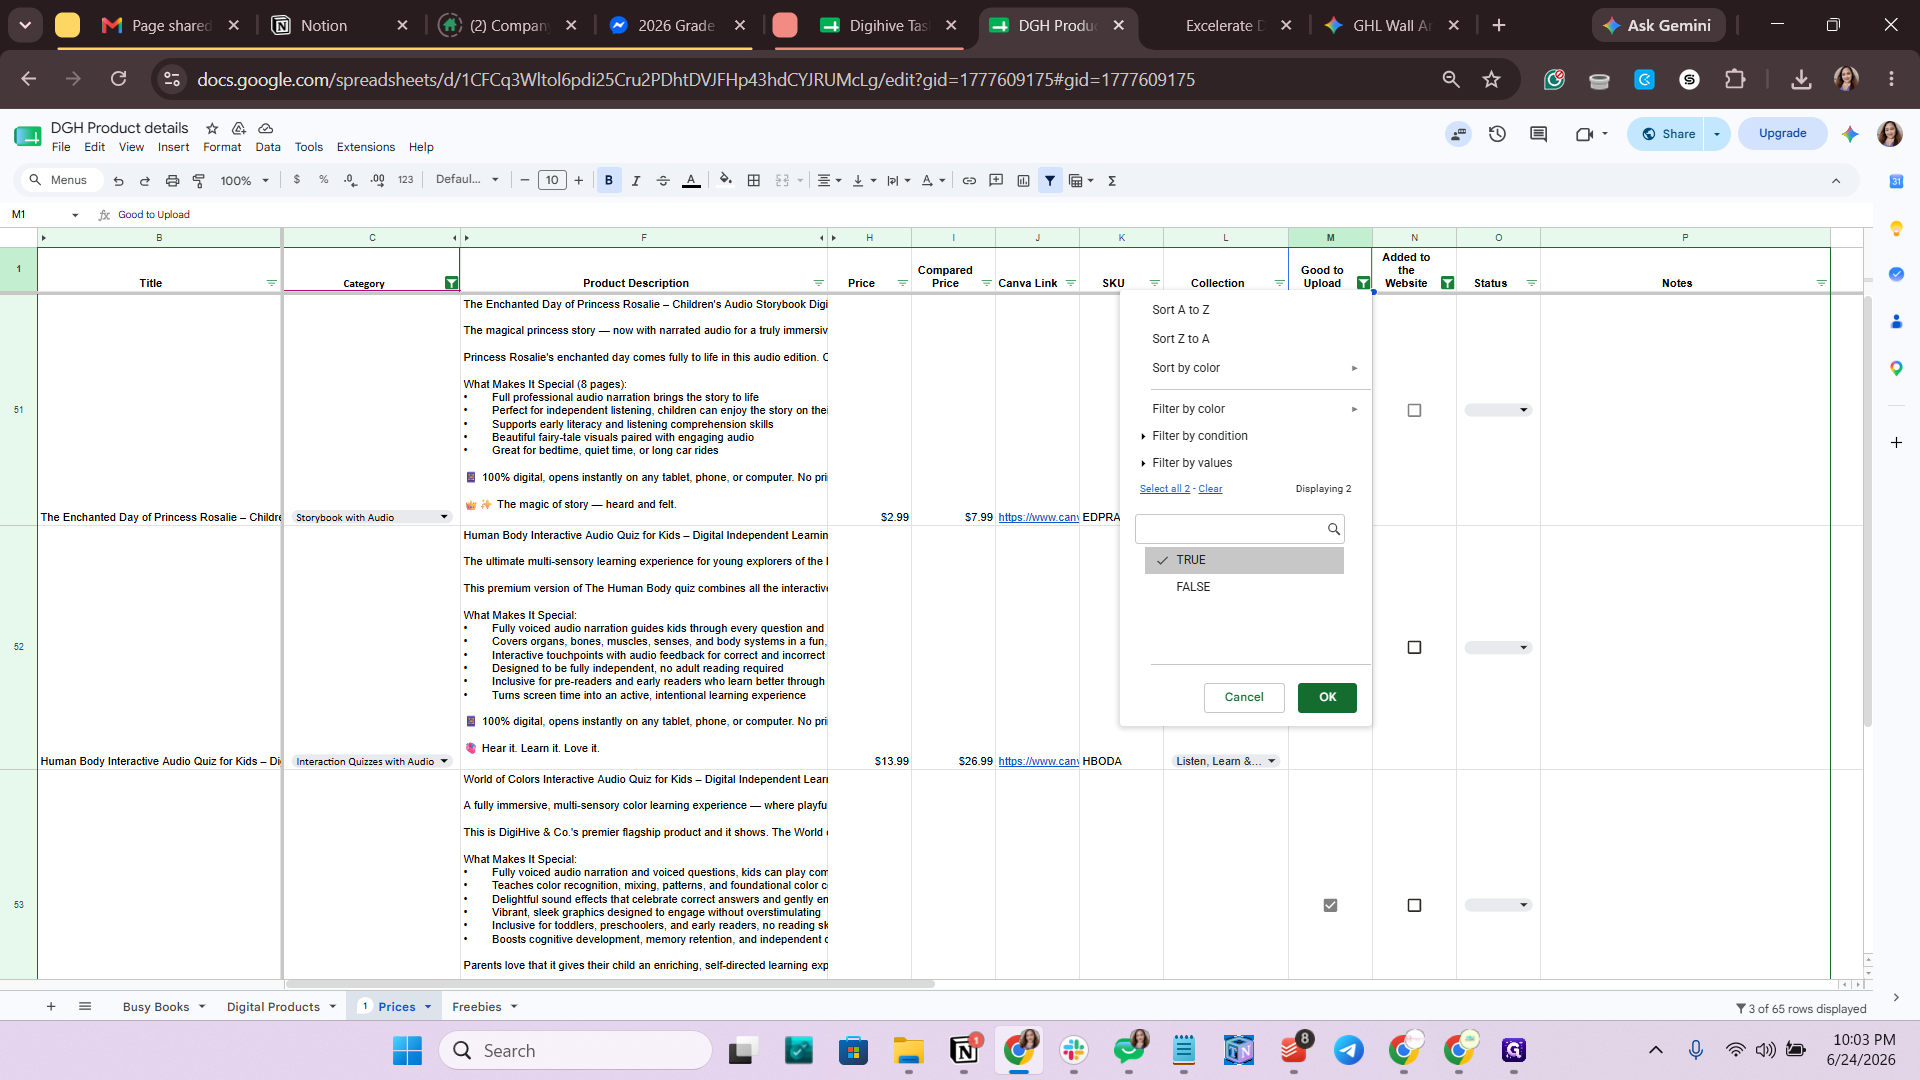This screenshot has height=1080, width=1920.
Task: Open all comments icon
Action: [1539, 134]
